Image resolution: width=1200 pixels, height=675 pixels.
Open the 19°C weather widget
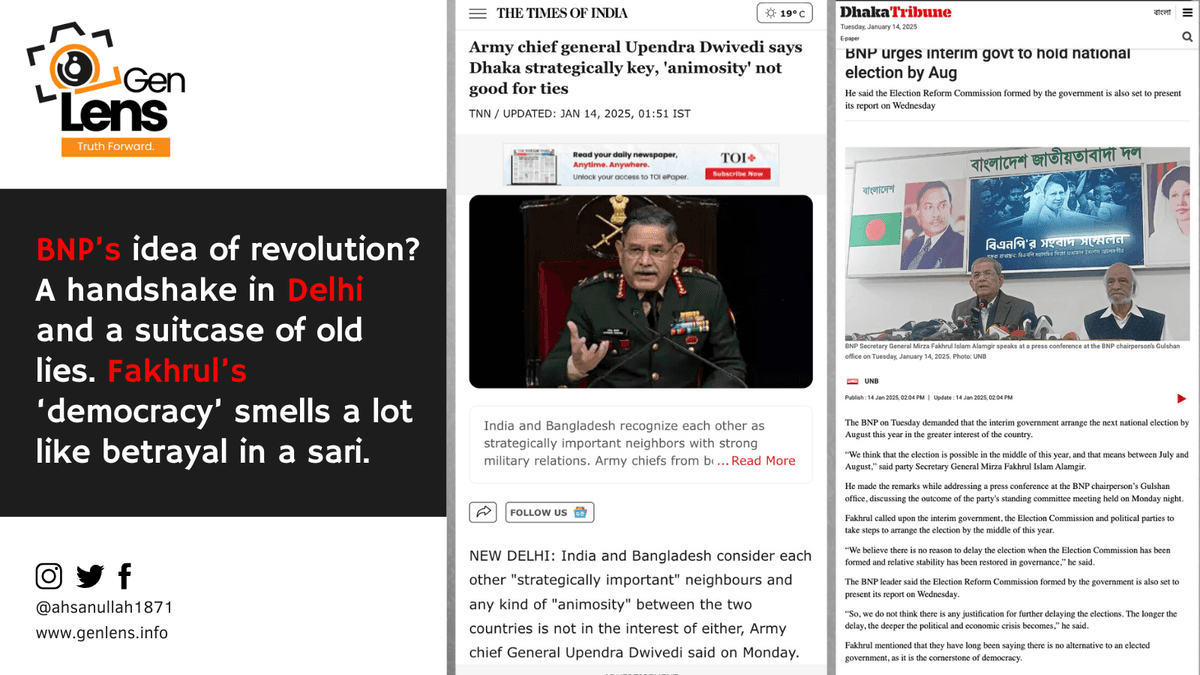(x=784, y=13)
